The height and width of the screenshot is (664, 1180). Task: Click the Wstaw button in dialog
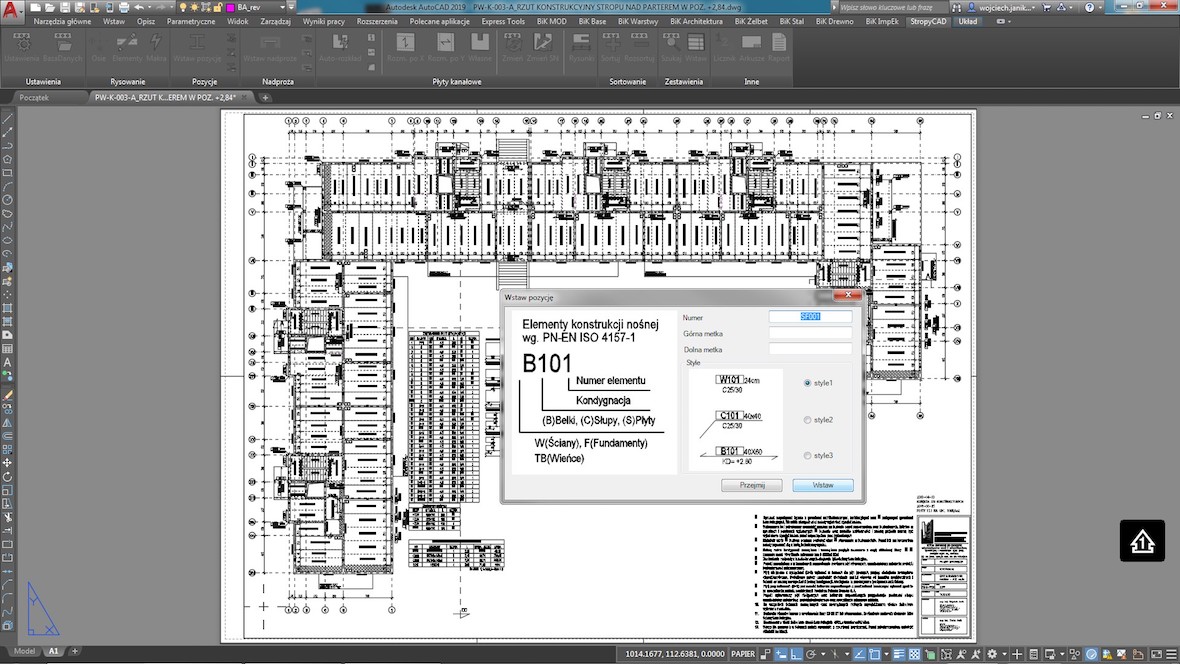click(823, 486)
